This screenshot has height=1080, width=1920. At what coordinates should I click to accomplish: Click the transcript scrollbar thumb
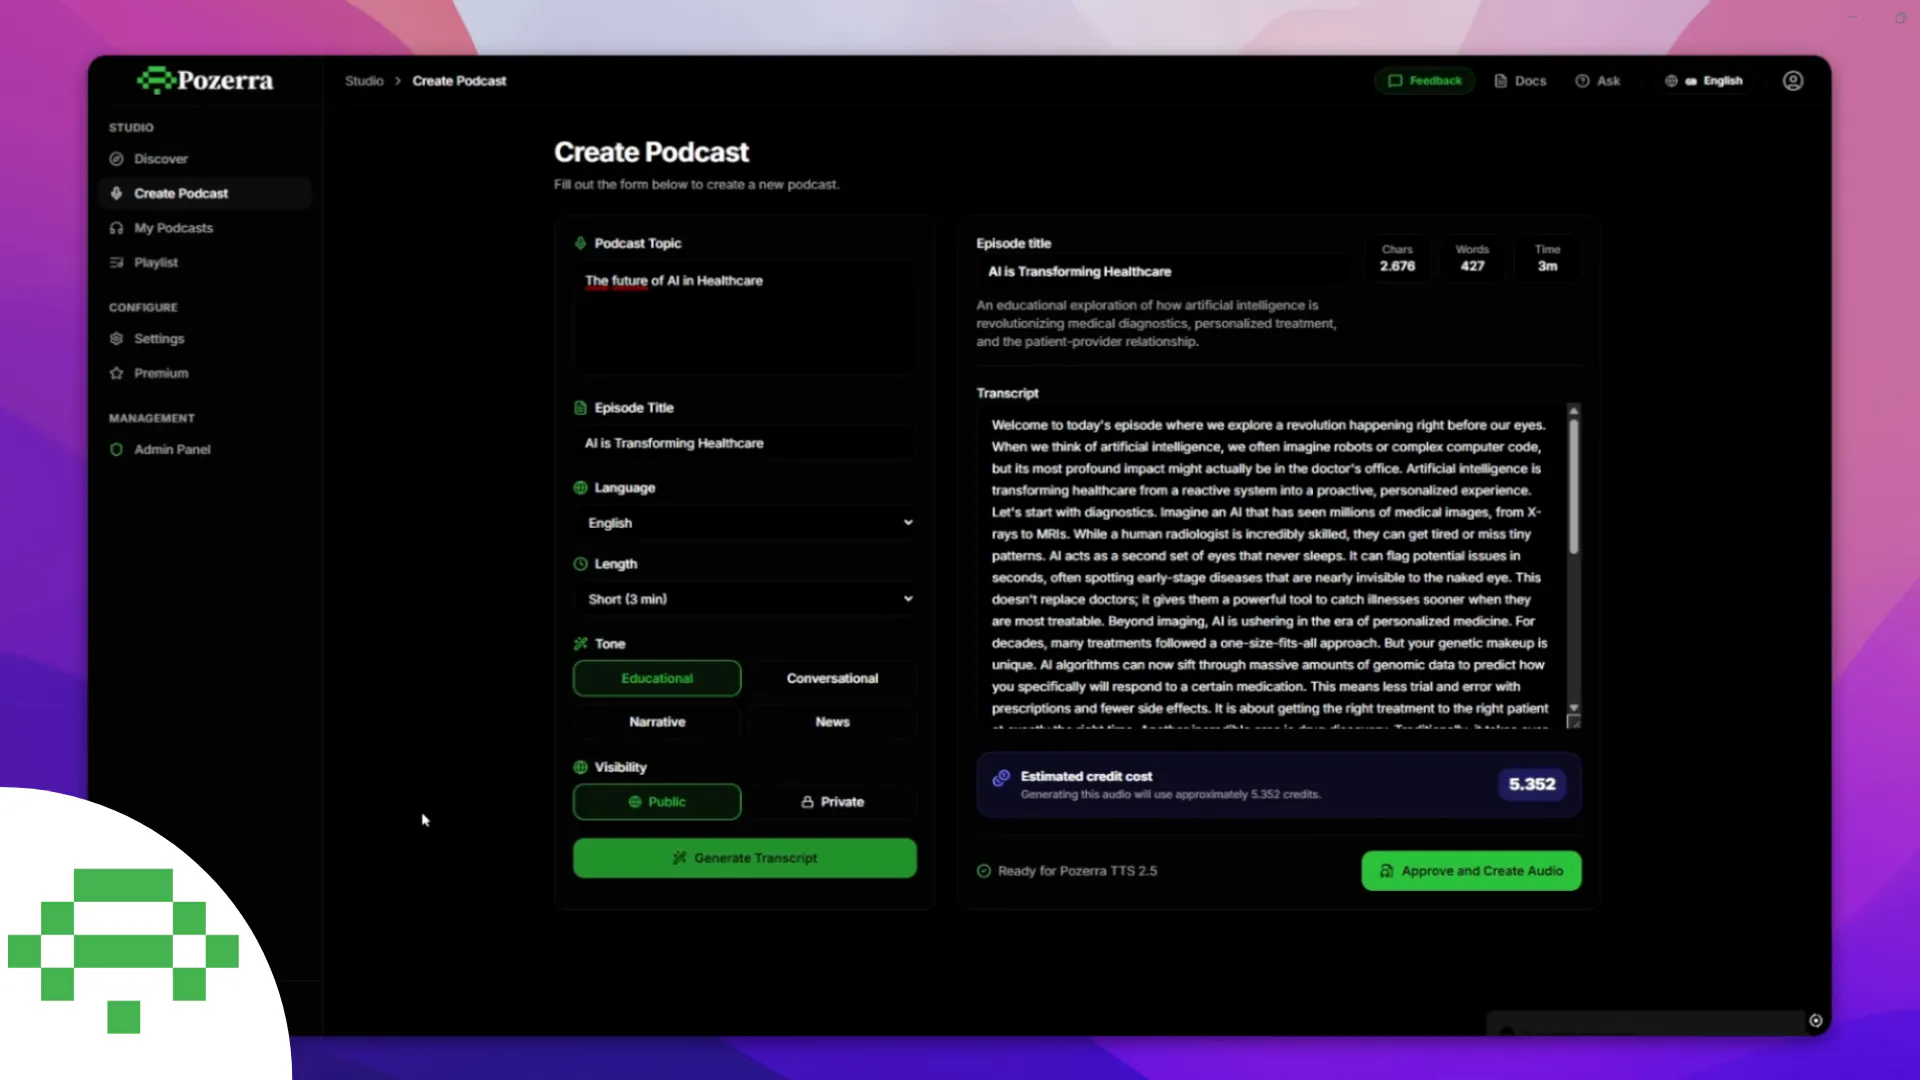(1574, 487)
